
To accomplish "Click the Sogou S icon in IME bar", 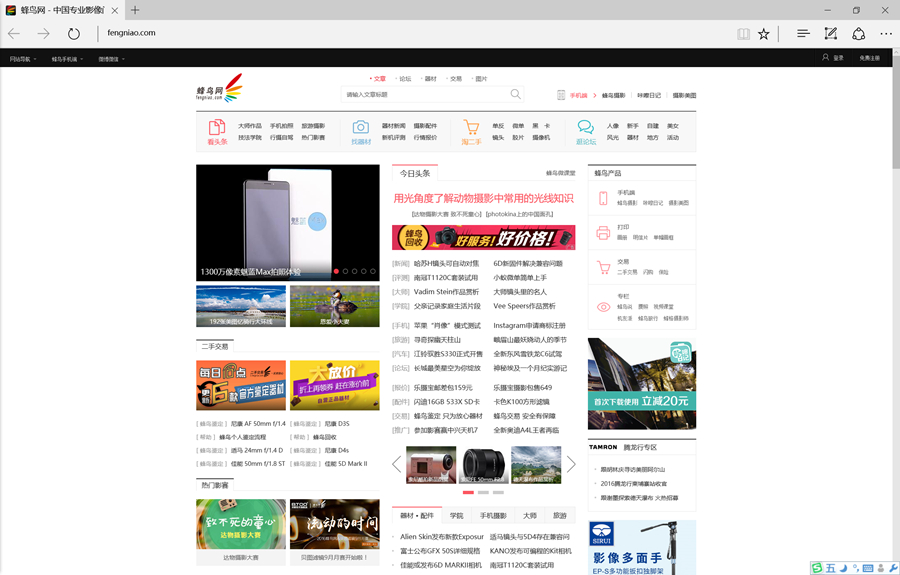I will pos(817,568).
